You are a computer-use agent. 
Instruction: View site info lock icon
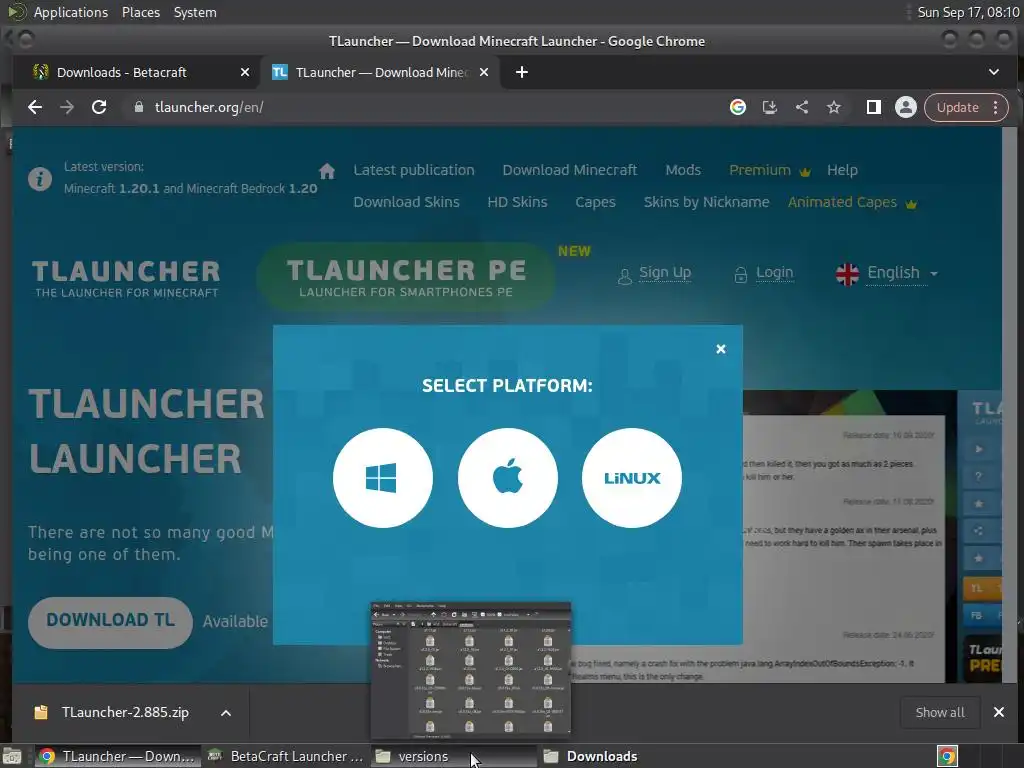pyautogui.click(x=138, y=107)
